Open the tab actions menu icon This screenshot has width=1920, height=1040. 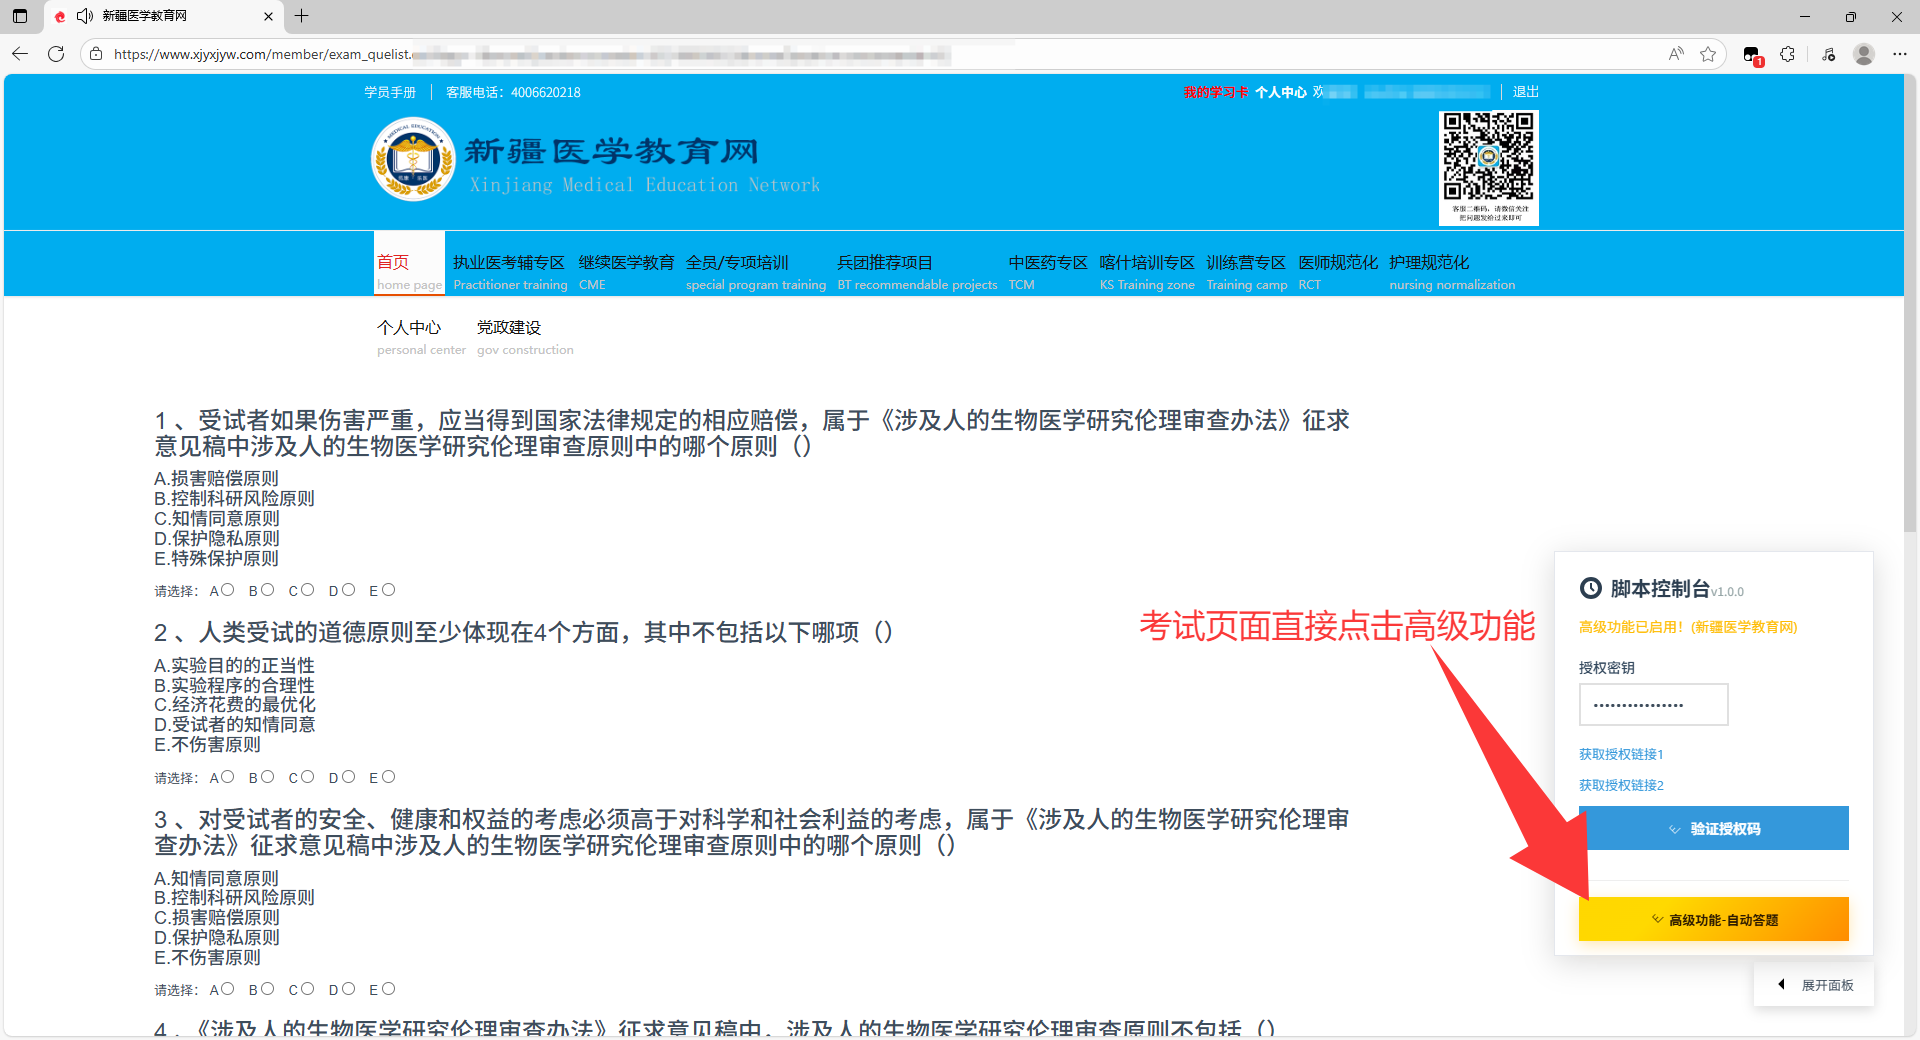[20, 16]
